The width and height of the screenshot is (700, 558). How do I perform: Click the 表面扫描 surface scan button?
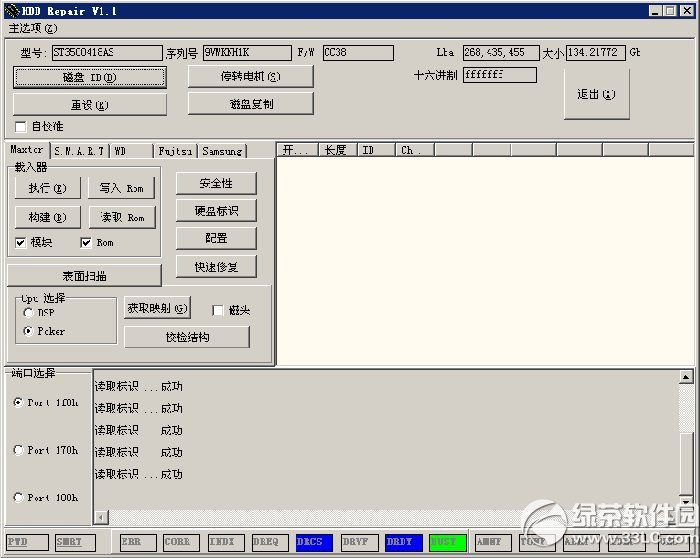(84, 276)
